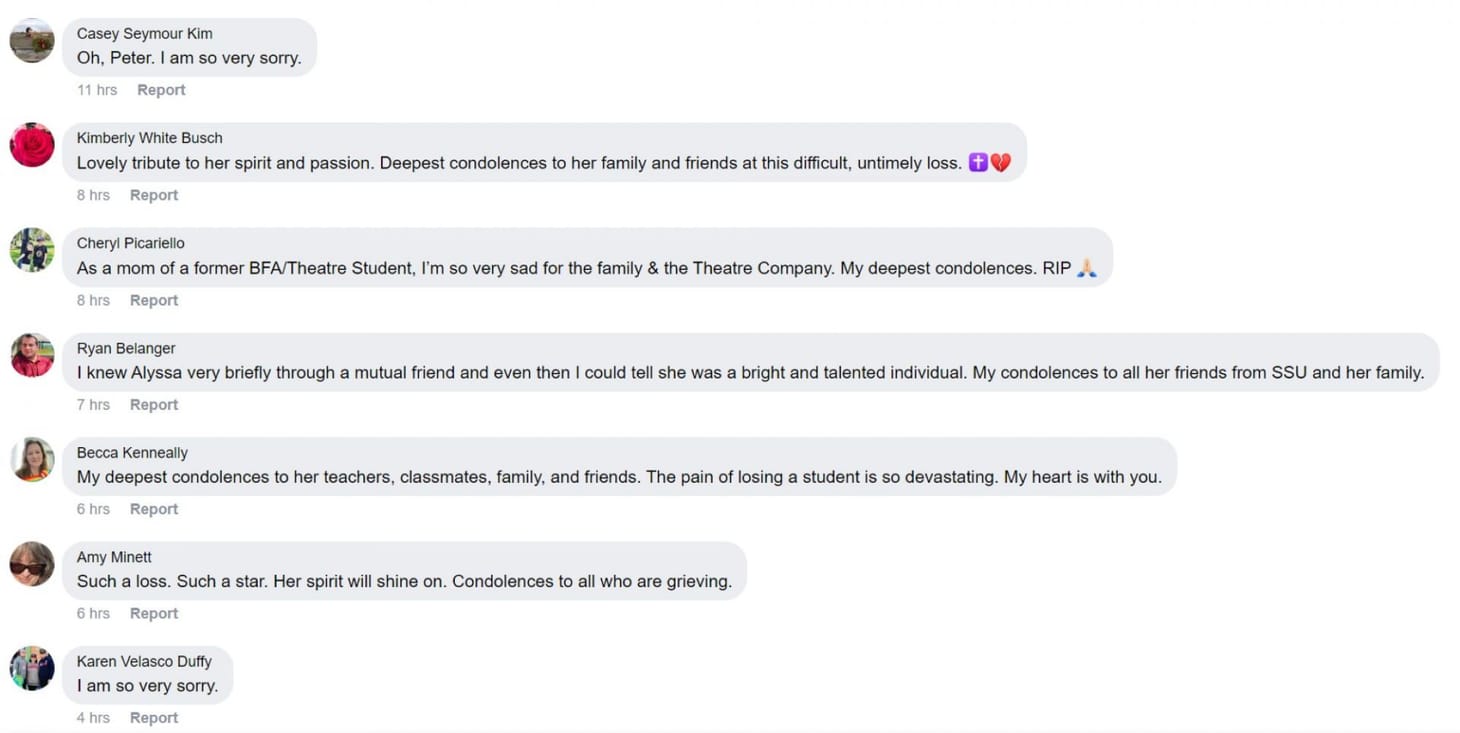The image size is (1460, 733).
Task: Click the broken heart emoji in Kimberly's comment
Action: [999, 162]
